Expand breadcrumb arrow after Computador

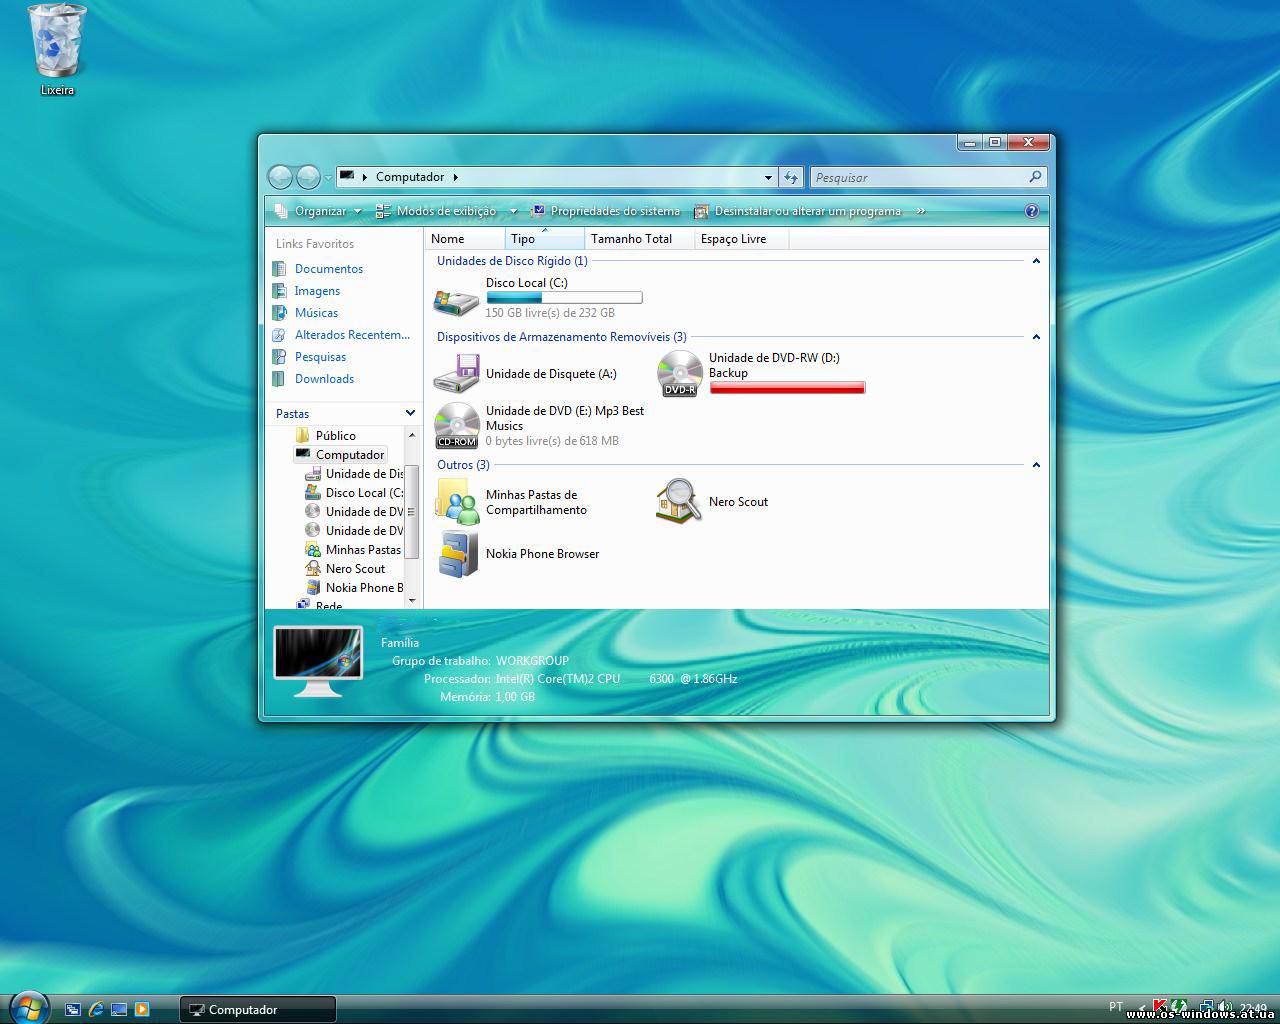pyautogui.click(x=456, y=177)
